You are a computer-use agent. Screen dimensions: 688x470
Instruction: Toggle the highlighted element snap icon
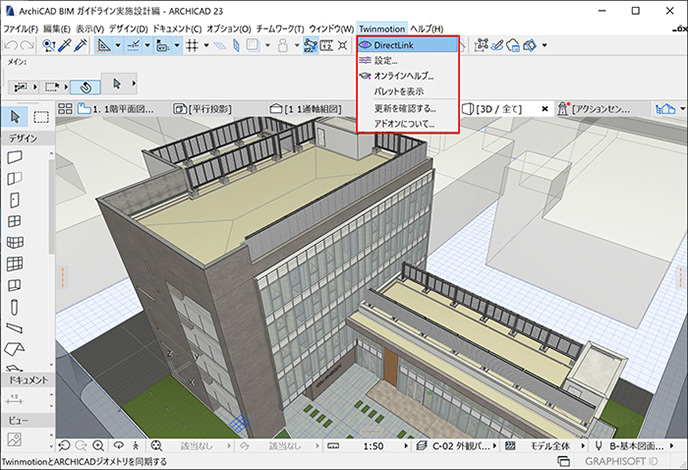click(311, 45)
